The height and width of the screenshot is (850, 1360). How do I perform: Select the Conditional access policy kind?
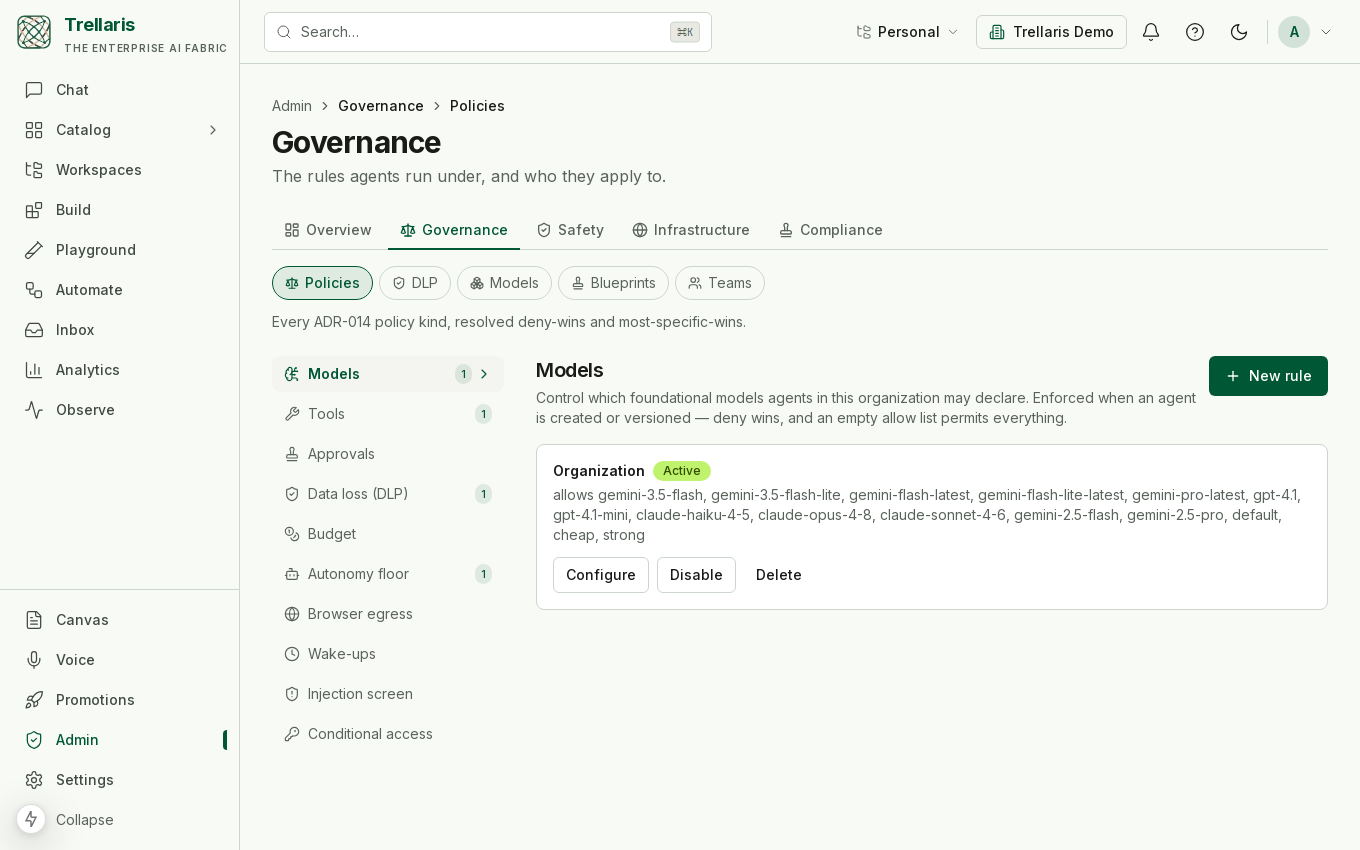point(388,734)
